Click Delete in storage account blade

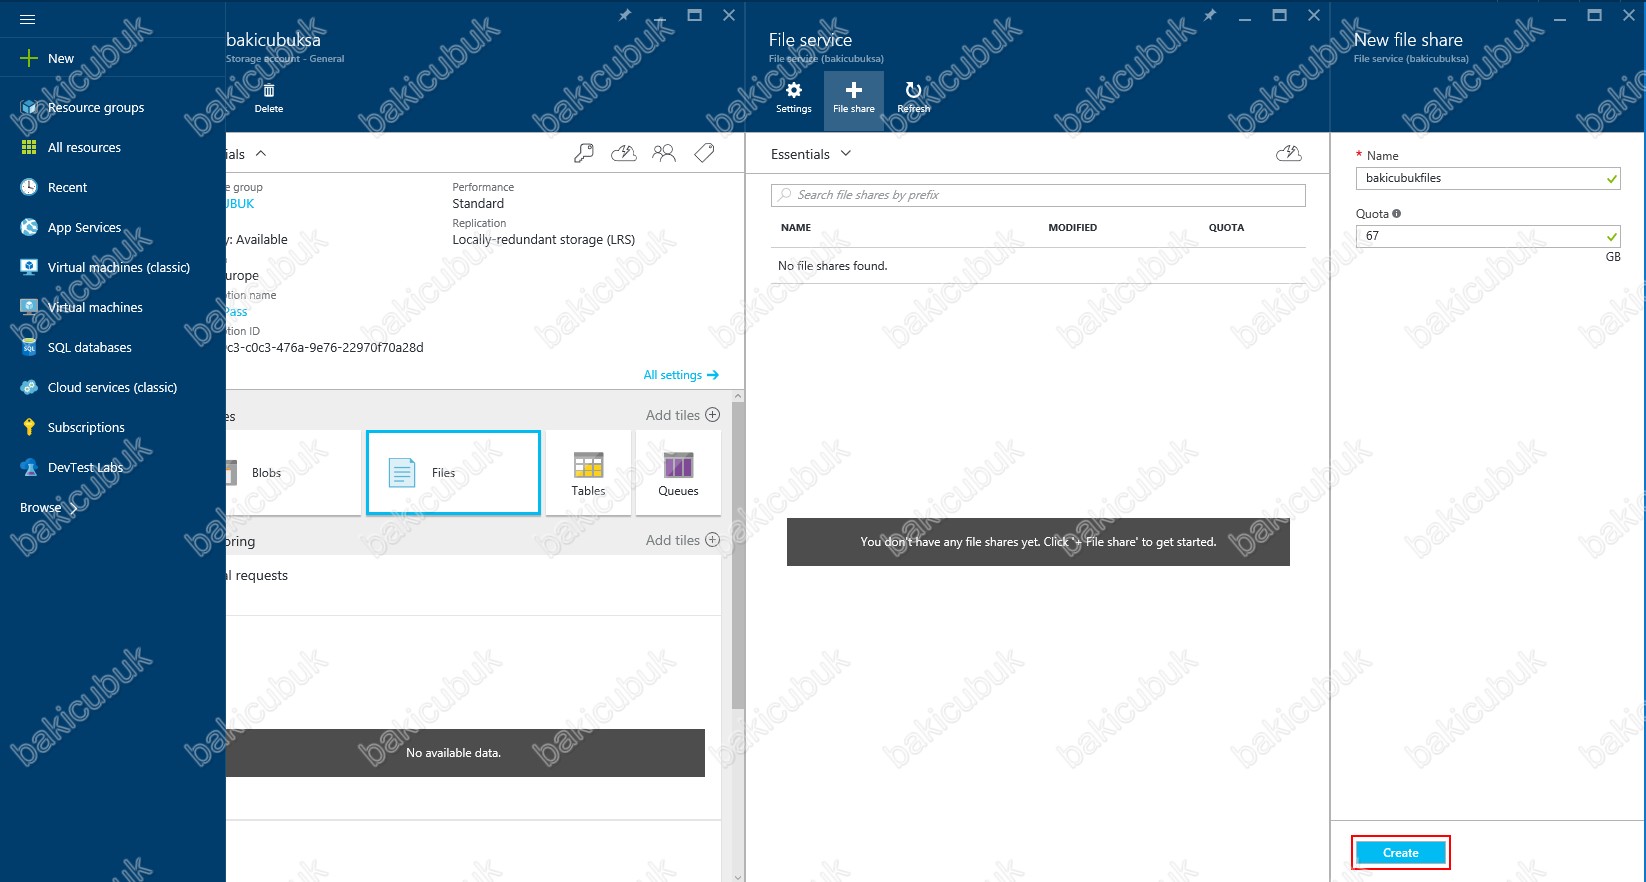tap(268, 98)
